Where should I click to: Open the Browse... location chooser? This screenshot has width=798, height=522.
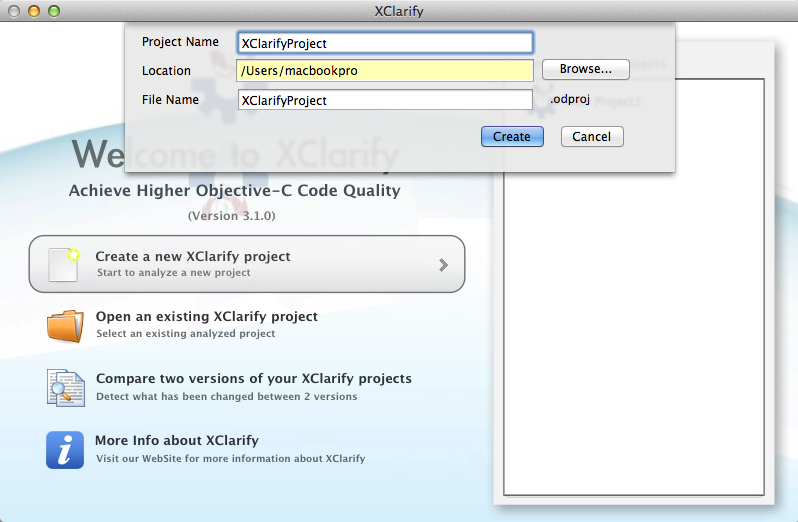click(586, 69)
